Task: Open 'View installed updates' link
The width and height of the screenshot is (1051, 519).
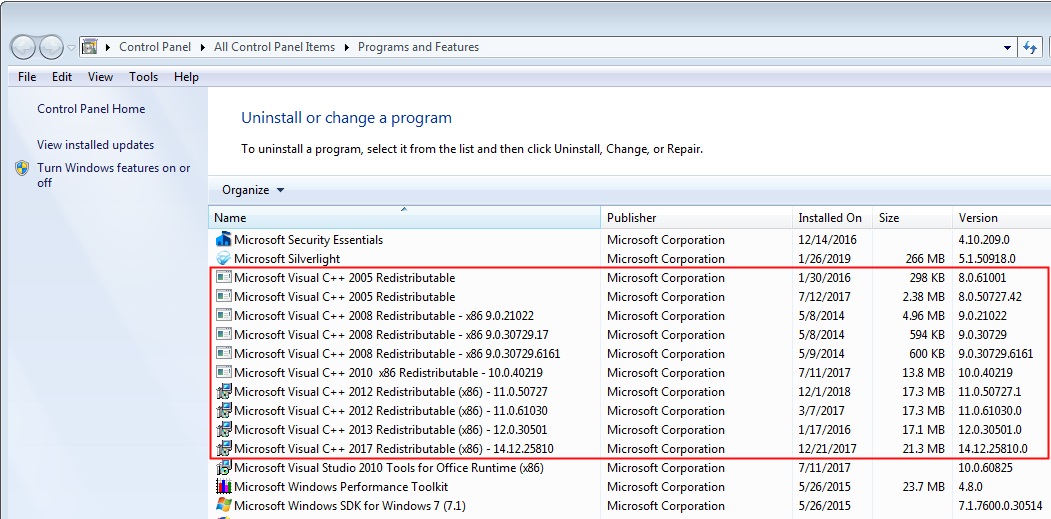Action: pos(95,145)
